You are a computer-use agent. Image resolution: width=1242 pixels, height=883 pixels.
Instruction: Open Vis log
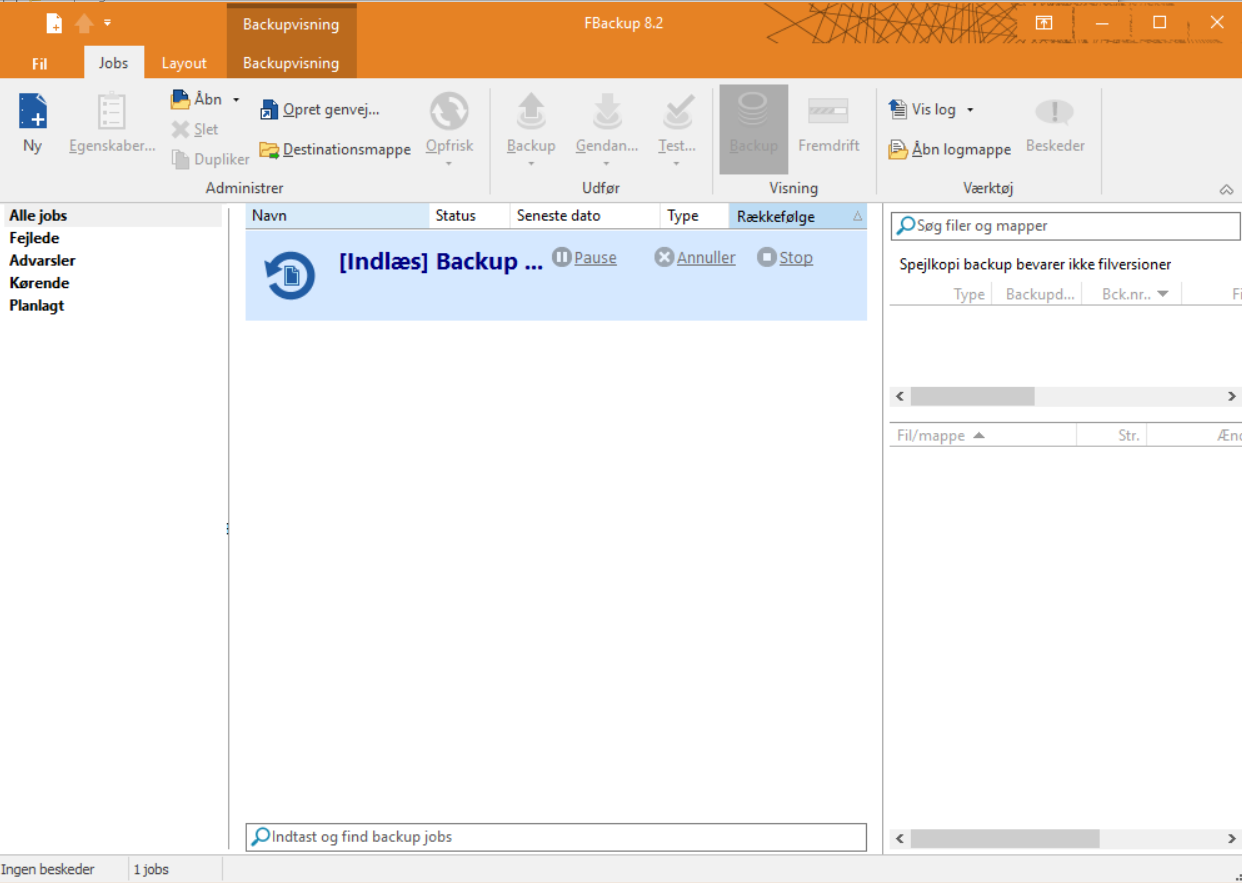(x=922, y=109)
